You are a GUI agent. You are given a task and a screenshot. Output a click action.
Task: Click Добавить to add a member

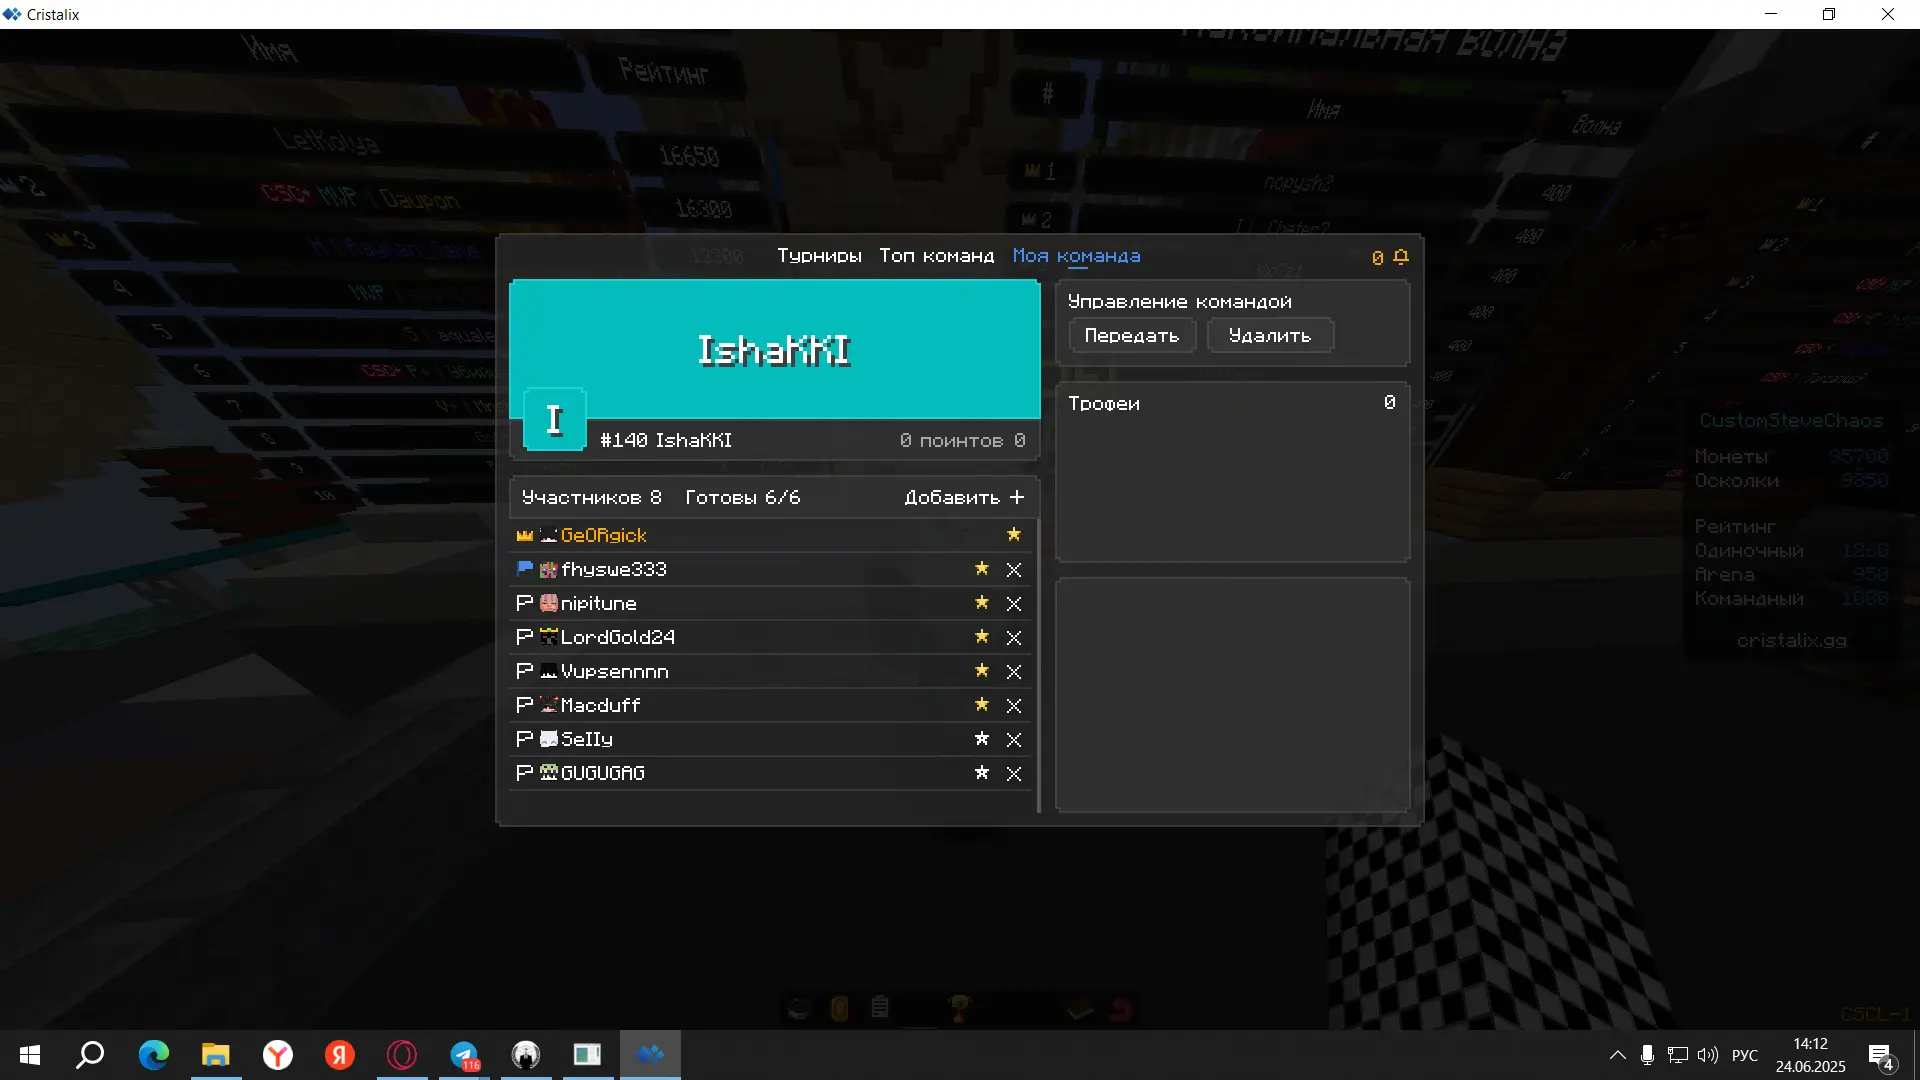964,497
